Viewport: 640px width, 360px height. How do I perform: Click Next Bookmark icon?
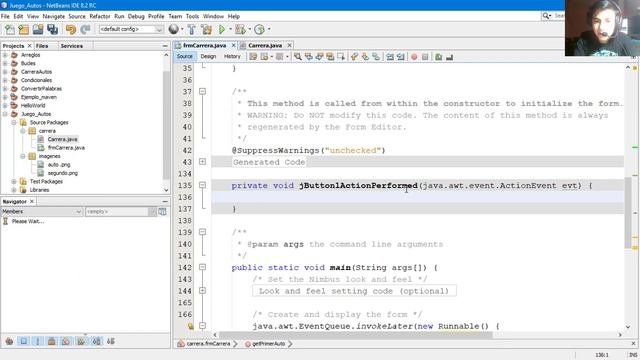[x=365, y=57]
